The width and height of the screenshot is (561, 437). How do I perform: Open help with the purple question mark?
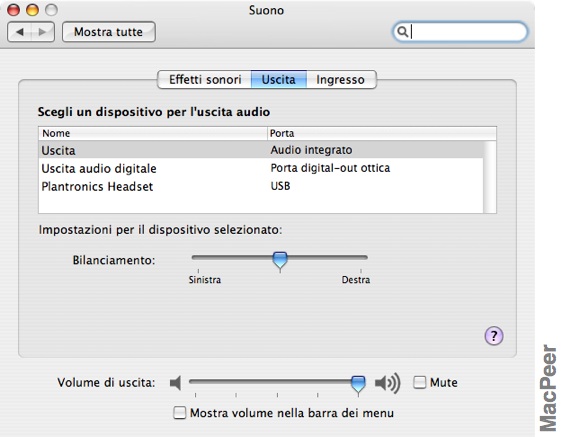pos(494,336)
